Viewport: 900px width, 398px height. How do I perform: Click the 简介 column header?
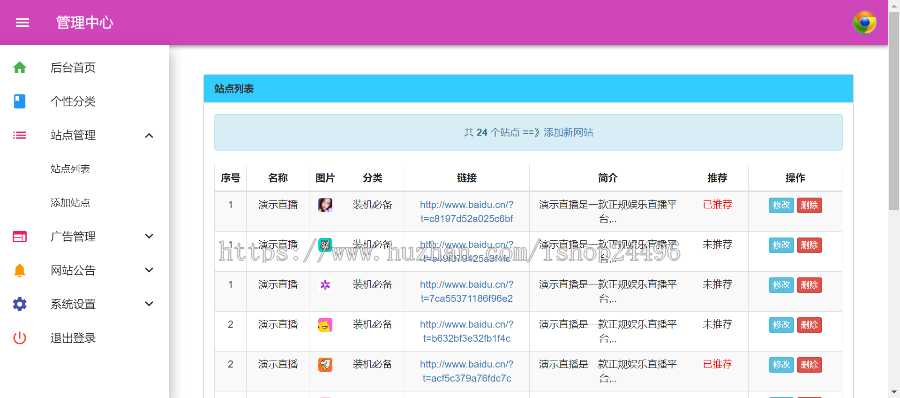608,178
